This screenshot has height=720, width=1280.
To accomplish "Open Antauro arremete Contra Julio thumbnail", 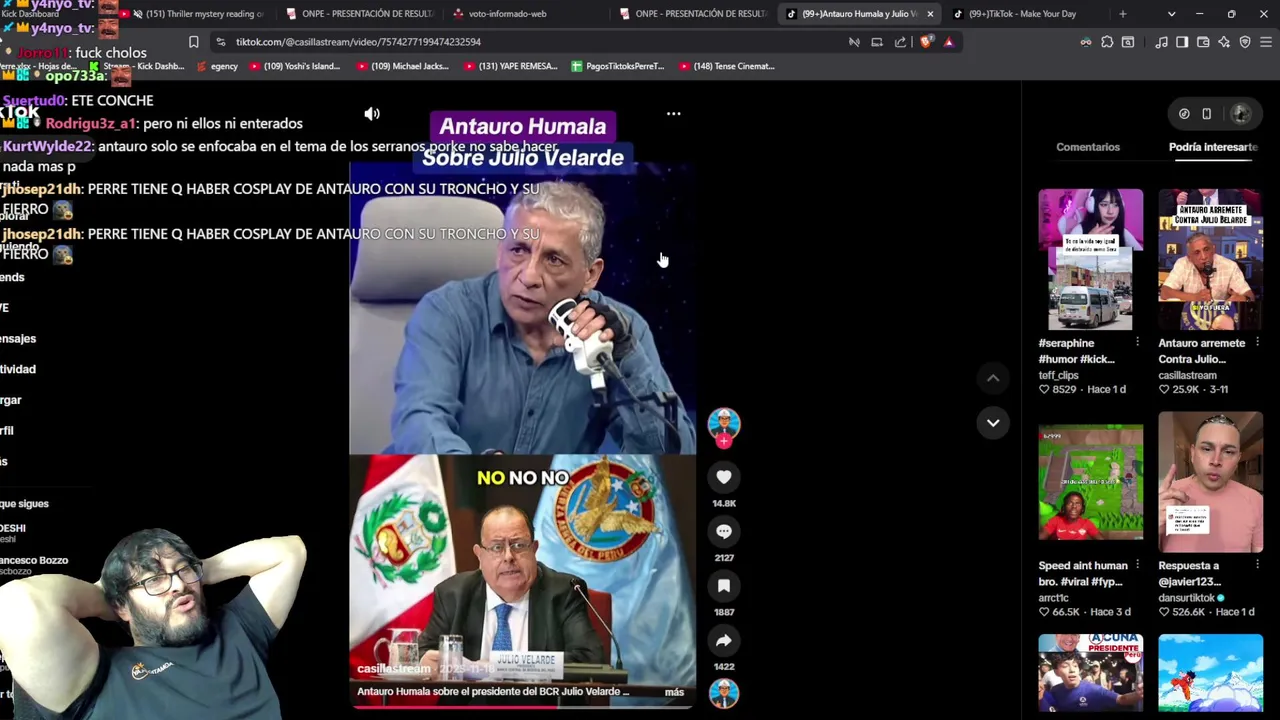I will (1210, 259).
